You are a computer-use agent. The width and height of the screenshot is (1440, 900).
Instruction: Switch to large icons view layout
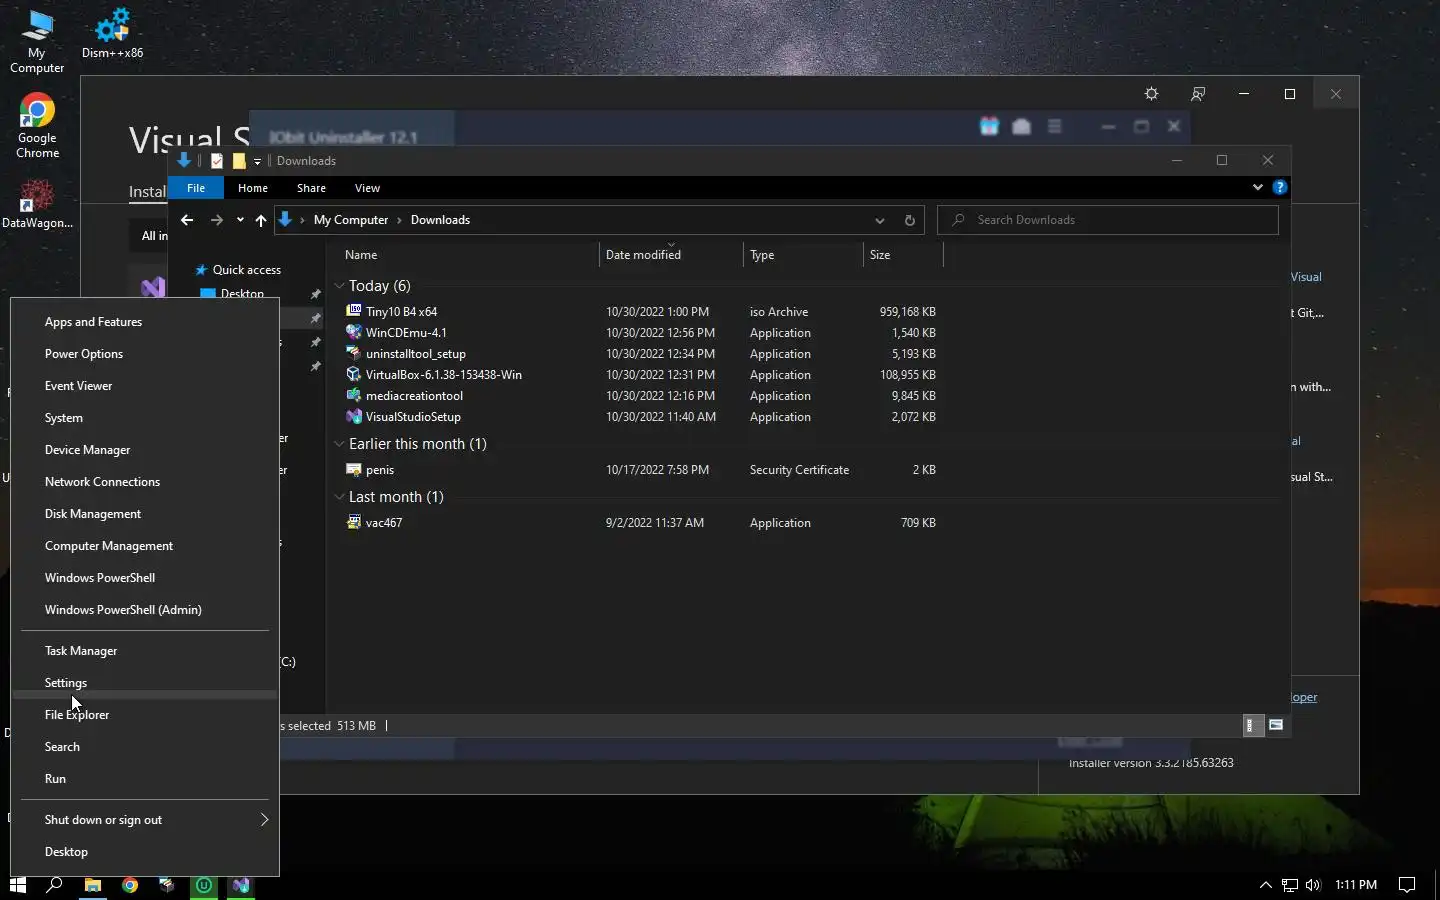pos(1276,726)
